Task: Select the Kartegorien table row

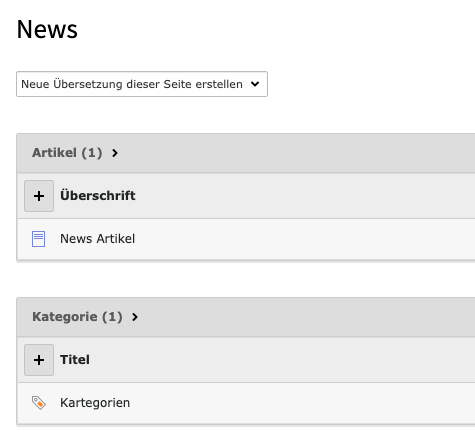Action: pyautogui.click(x=246, y=403)
